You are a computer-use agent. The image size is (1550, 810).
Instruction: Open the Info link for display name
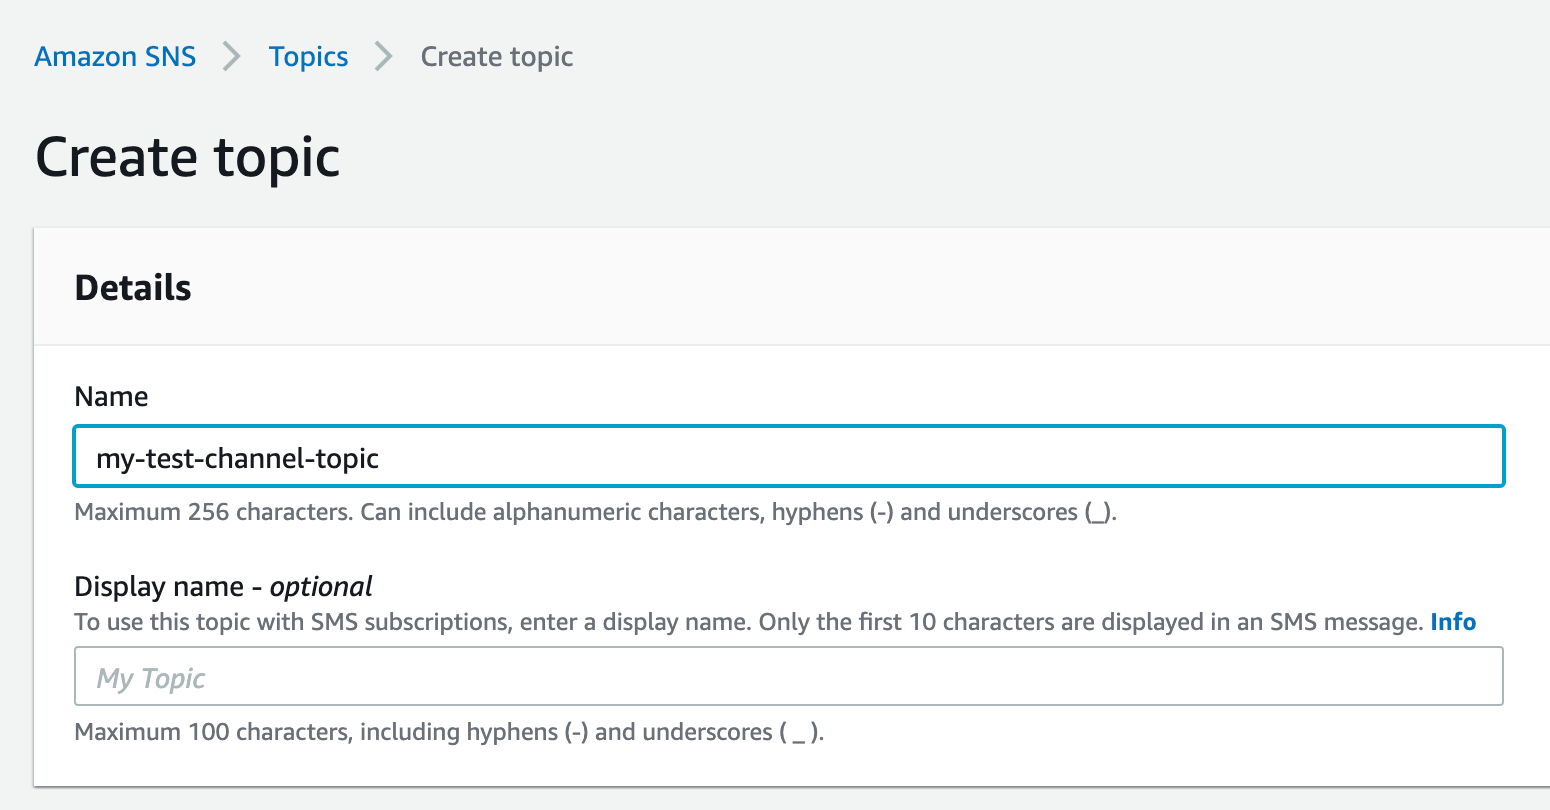[1453, 622]
